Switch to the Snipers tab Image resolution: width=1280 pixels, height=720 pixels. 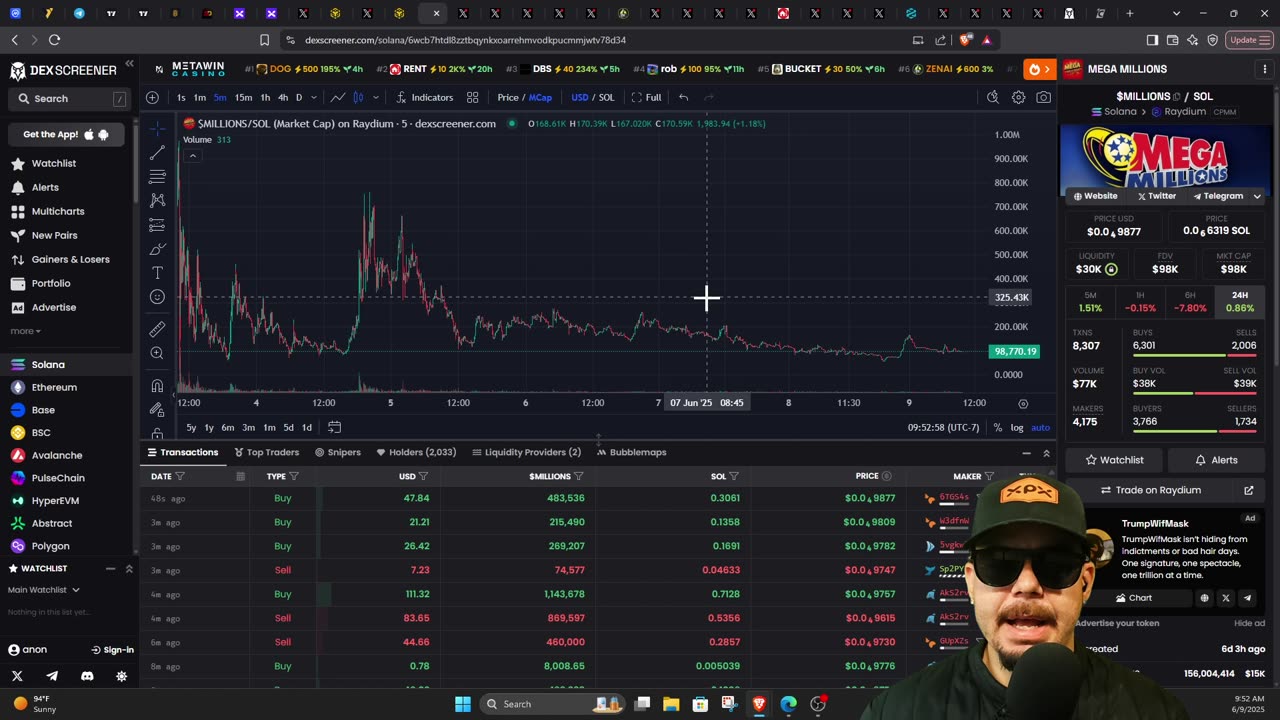[338, 452]
